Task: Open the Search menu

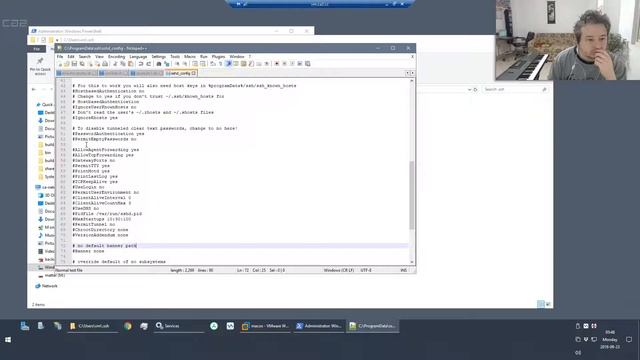Action: click(84, 56)
